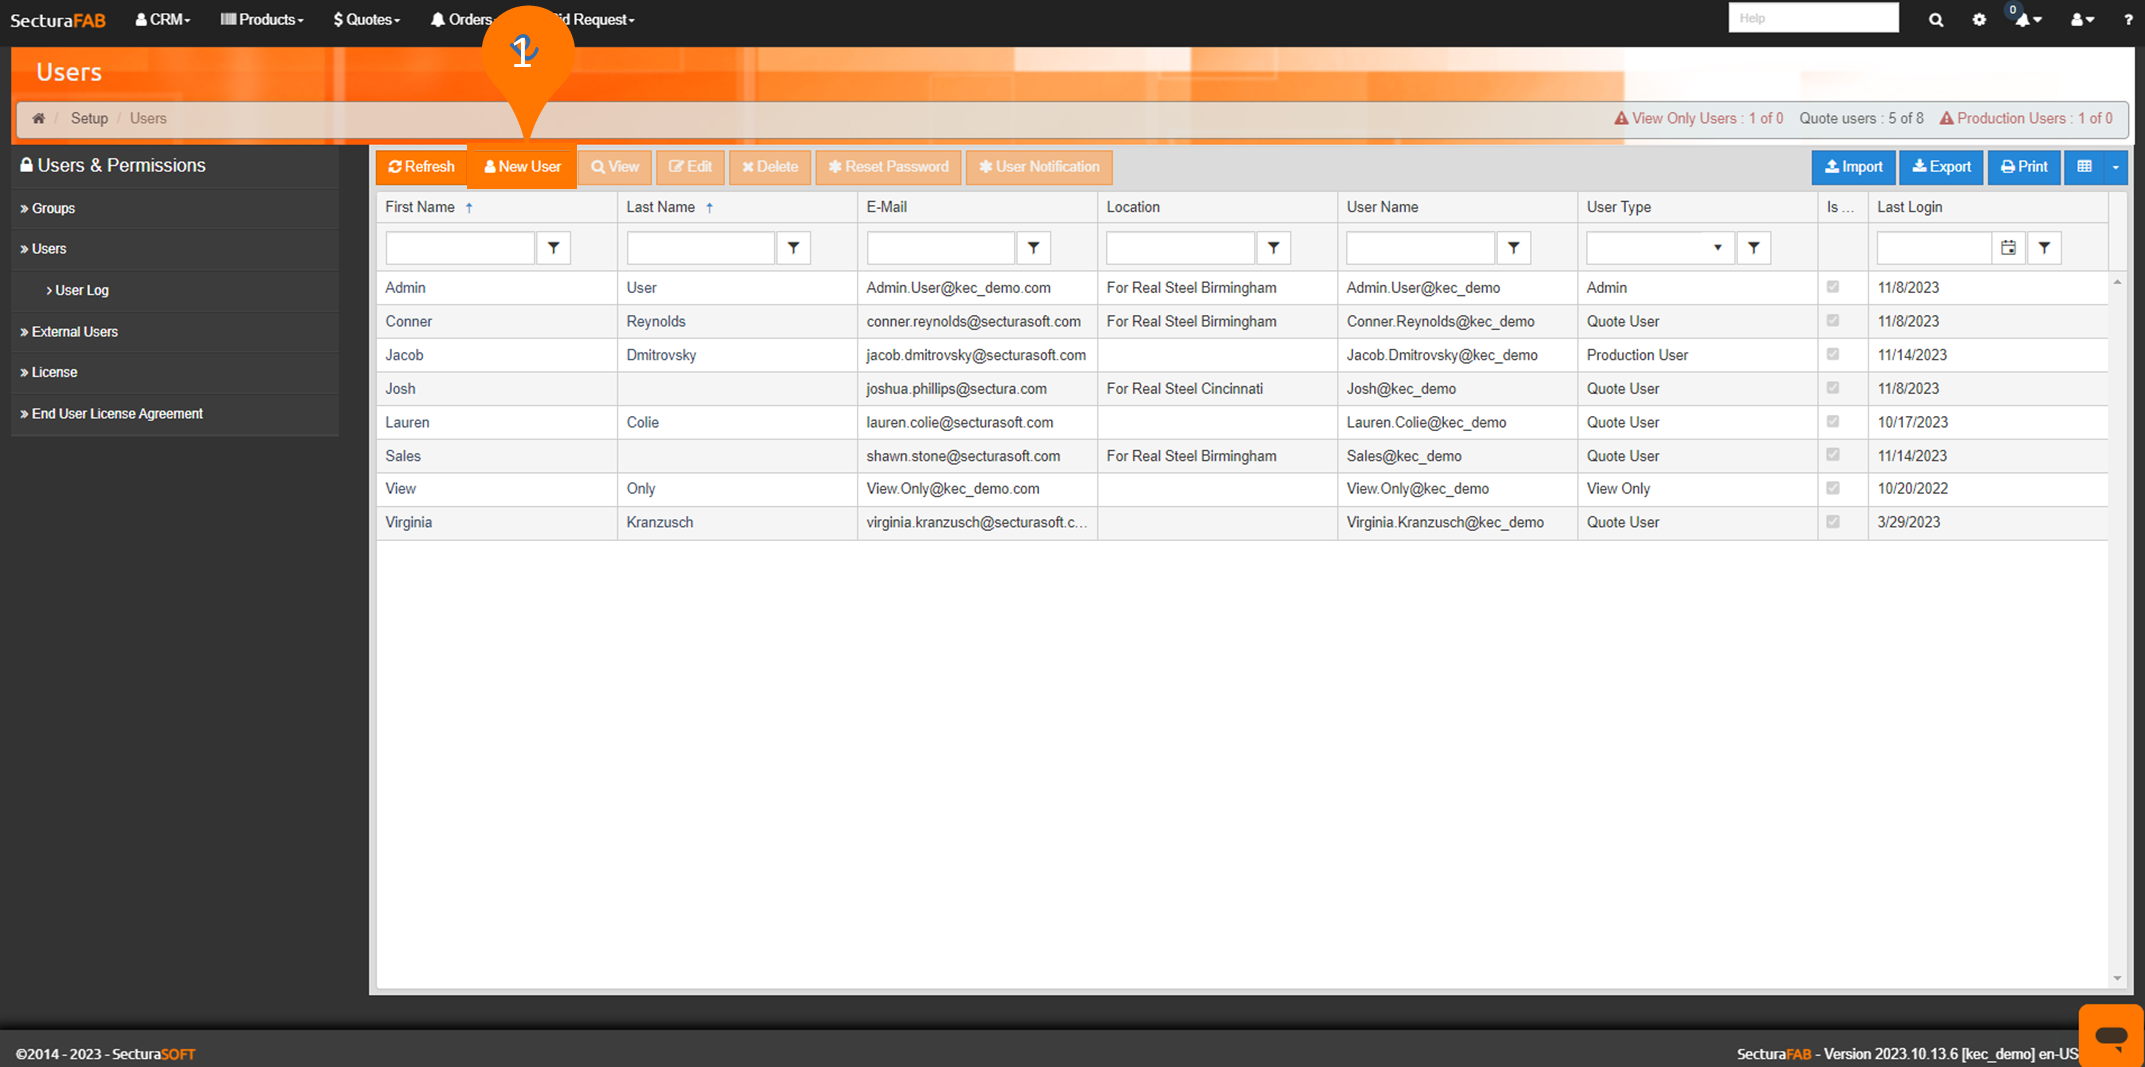Image resolution: width=2145 pixels, height=1067 pixels.
Task: Click the Help search input field
Action: click(x=1812, y=18)
